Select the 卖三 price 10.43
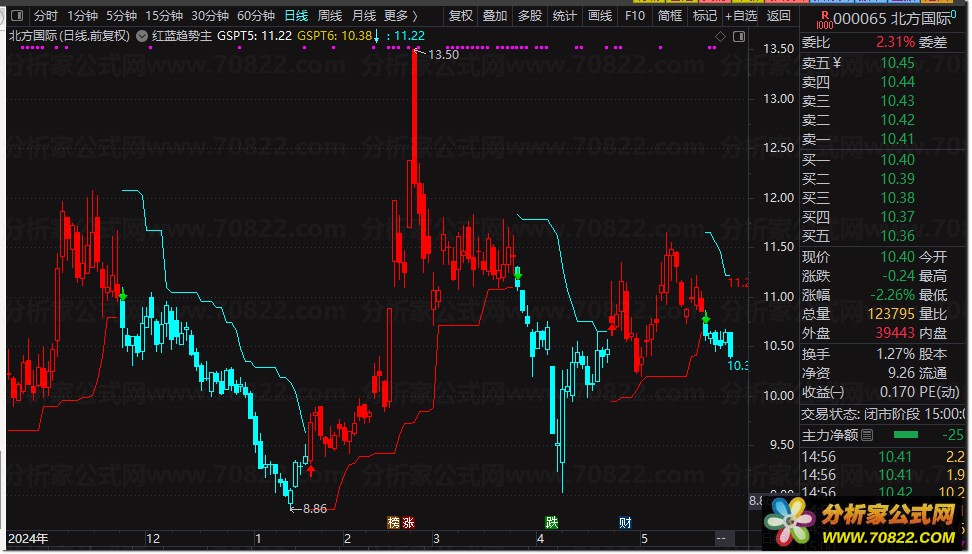Image resolution: width=972 pixels, height=554 pixels. [x=897, y=100]
